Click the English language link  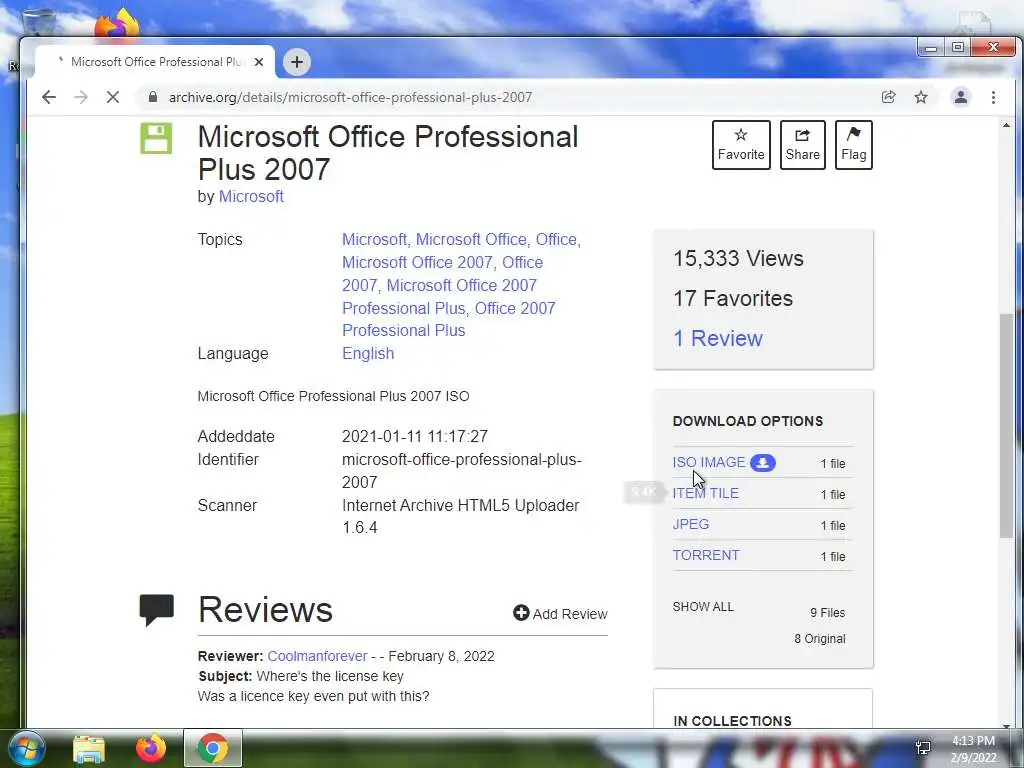point(368,353)
